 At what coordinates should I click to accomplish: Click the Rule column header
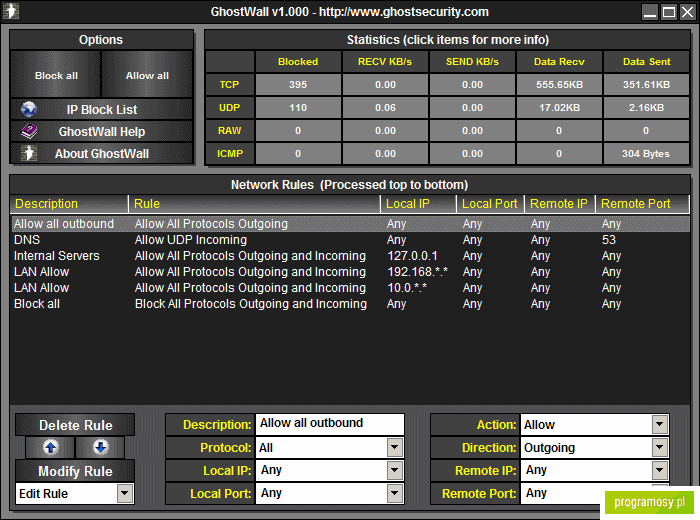click(254, 204)
